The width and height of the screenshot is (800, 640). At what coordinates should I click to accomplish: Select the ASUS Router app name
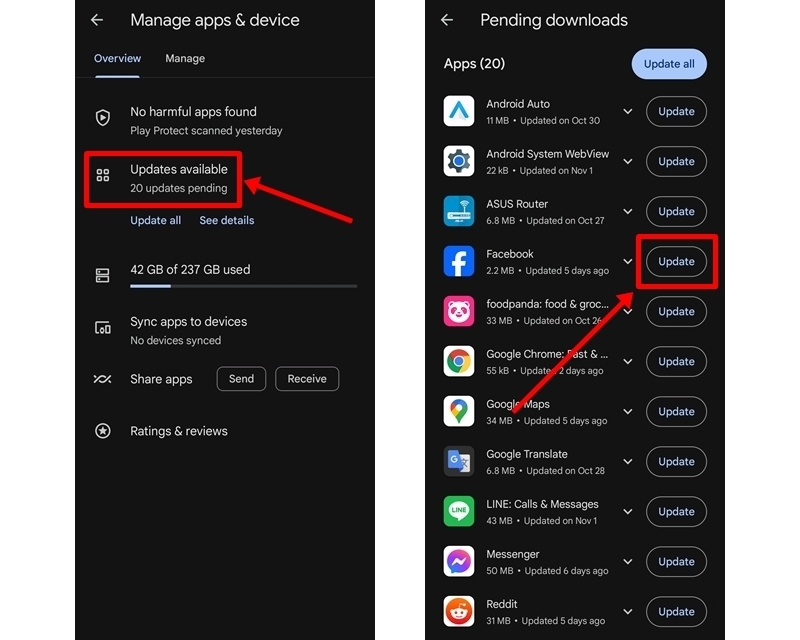click(517, 204)
